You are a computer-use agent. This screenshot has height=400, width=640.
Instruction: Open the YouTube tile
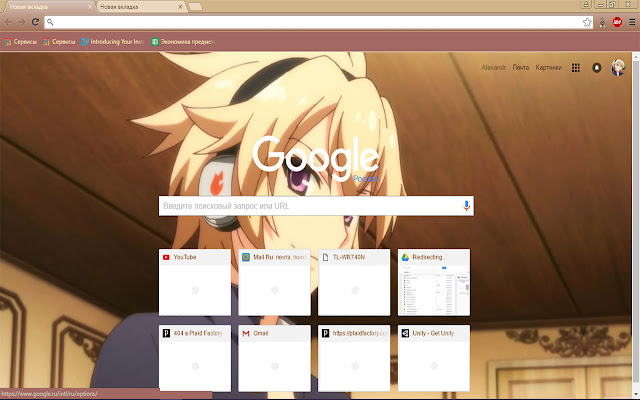pos(195,282)
